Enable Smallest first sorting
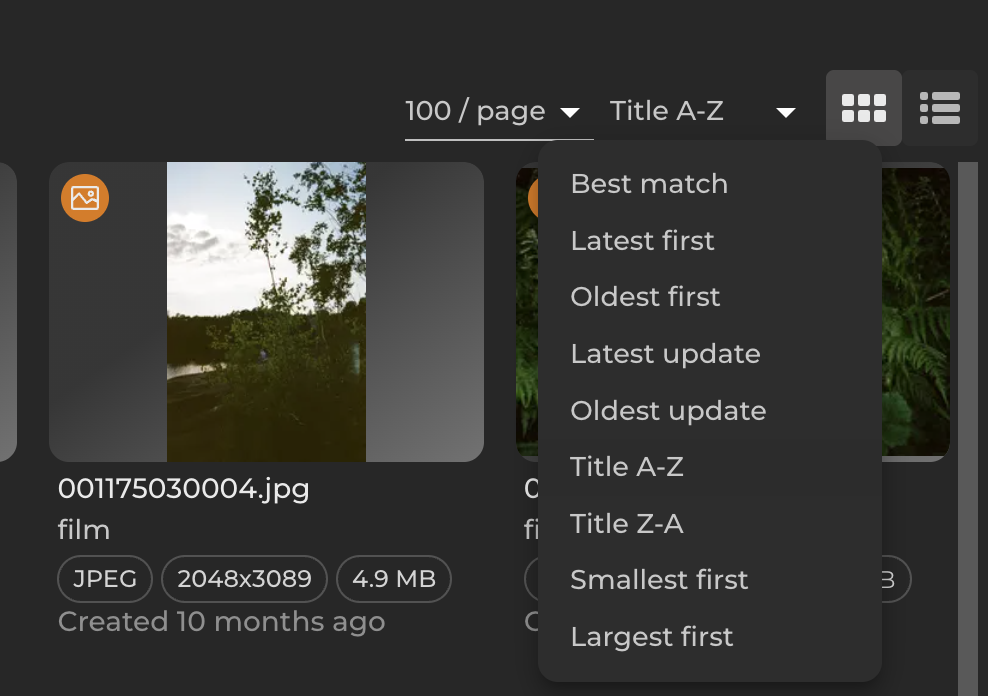The height and width of the screenshot is (696, 988). tap(659, 580)
